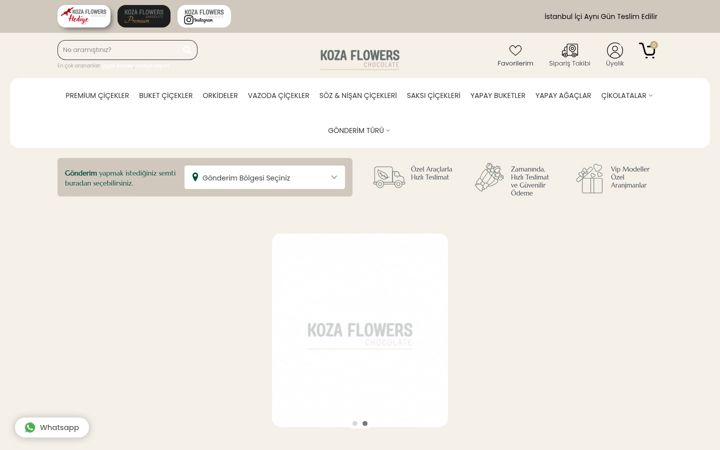Expand the Gönderim Bölgesi Seçiniz dropdown

[264, 177]
